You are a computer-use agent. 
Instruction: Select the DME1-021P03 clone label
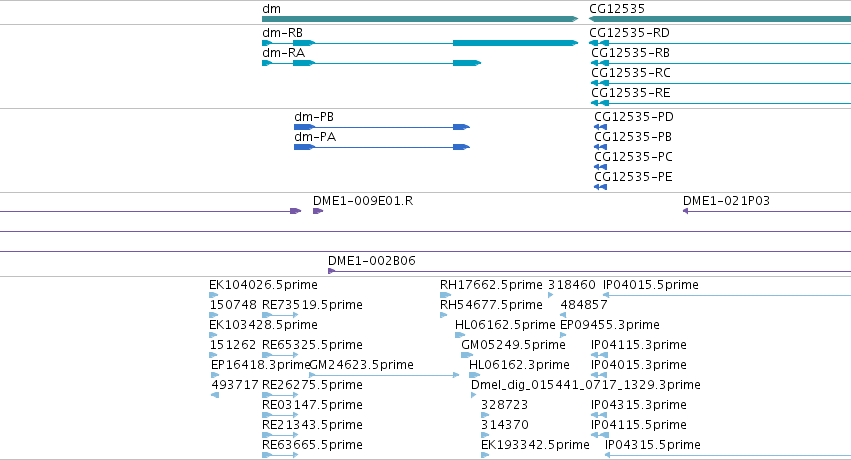point(726,201)
